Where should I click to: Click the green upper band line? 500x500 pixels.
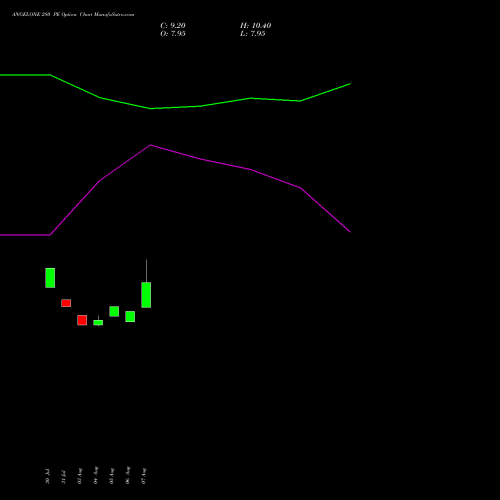click(x=200, y=106)
